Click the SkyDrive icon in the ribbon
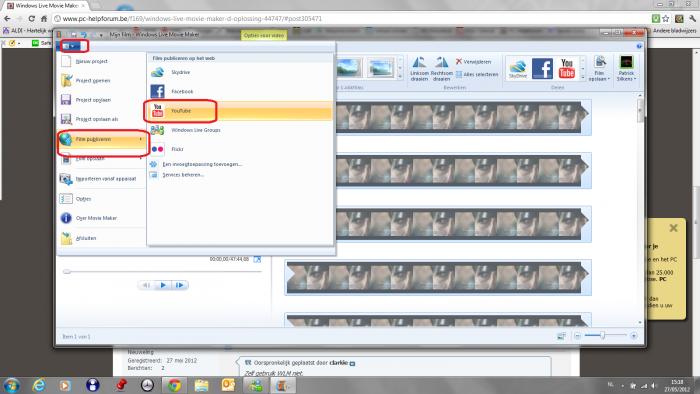 pyautogui.click(x=518, y=69)
